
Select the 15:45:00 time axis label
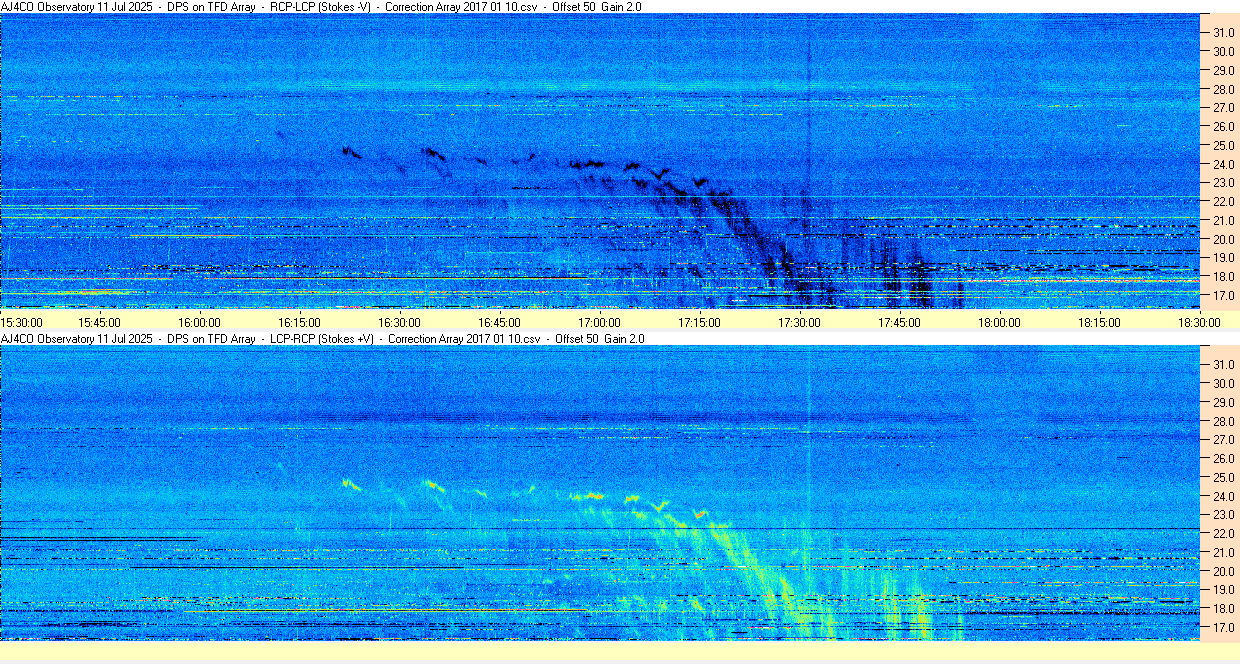pyautogui.click(x=99, y=322)
